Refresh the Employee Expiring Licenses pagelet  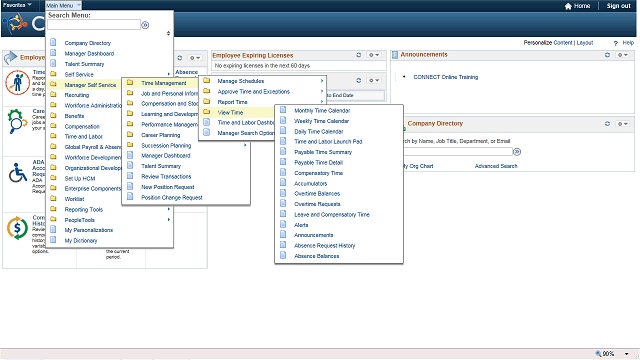tap(358, 55)
